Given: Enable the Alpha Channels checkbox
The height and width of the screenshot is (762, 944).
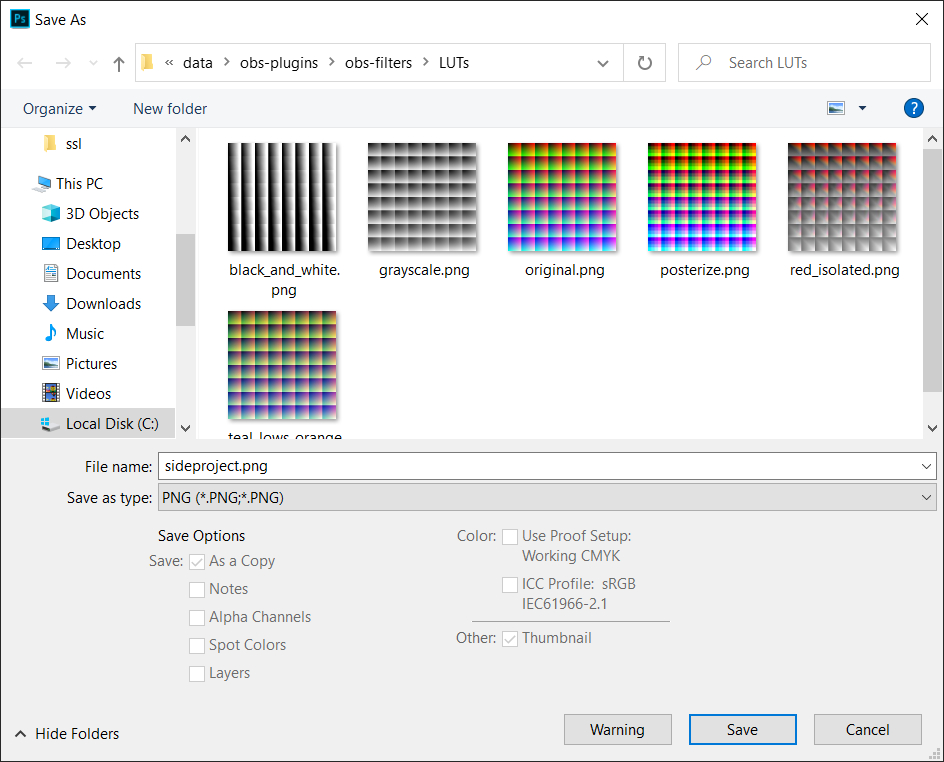Looking at the screenshot, I should (197, 618).
